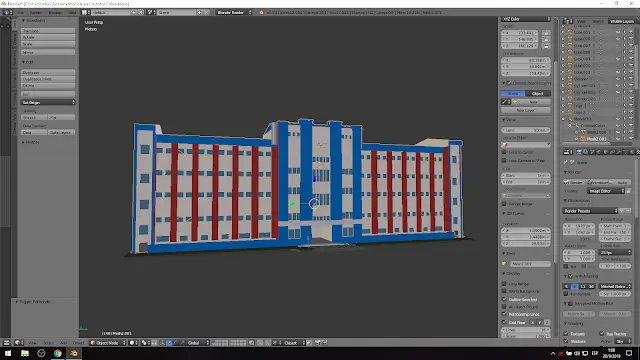Image resolution: width=640 pixels, height=360 pixels.
Task: Open Blender from the Windows taskbar
Action: point(74,353)
